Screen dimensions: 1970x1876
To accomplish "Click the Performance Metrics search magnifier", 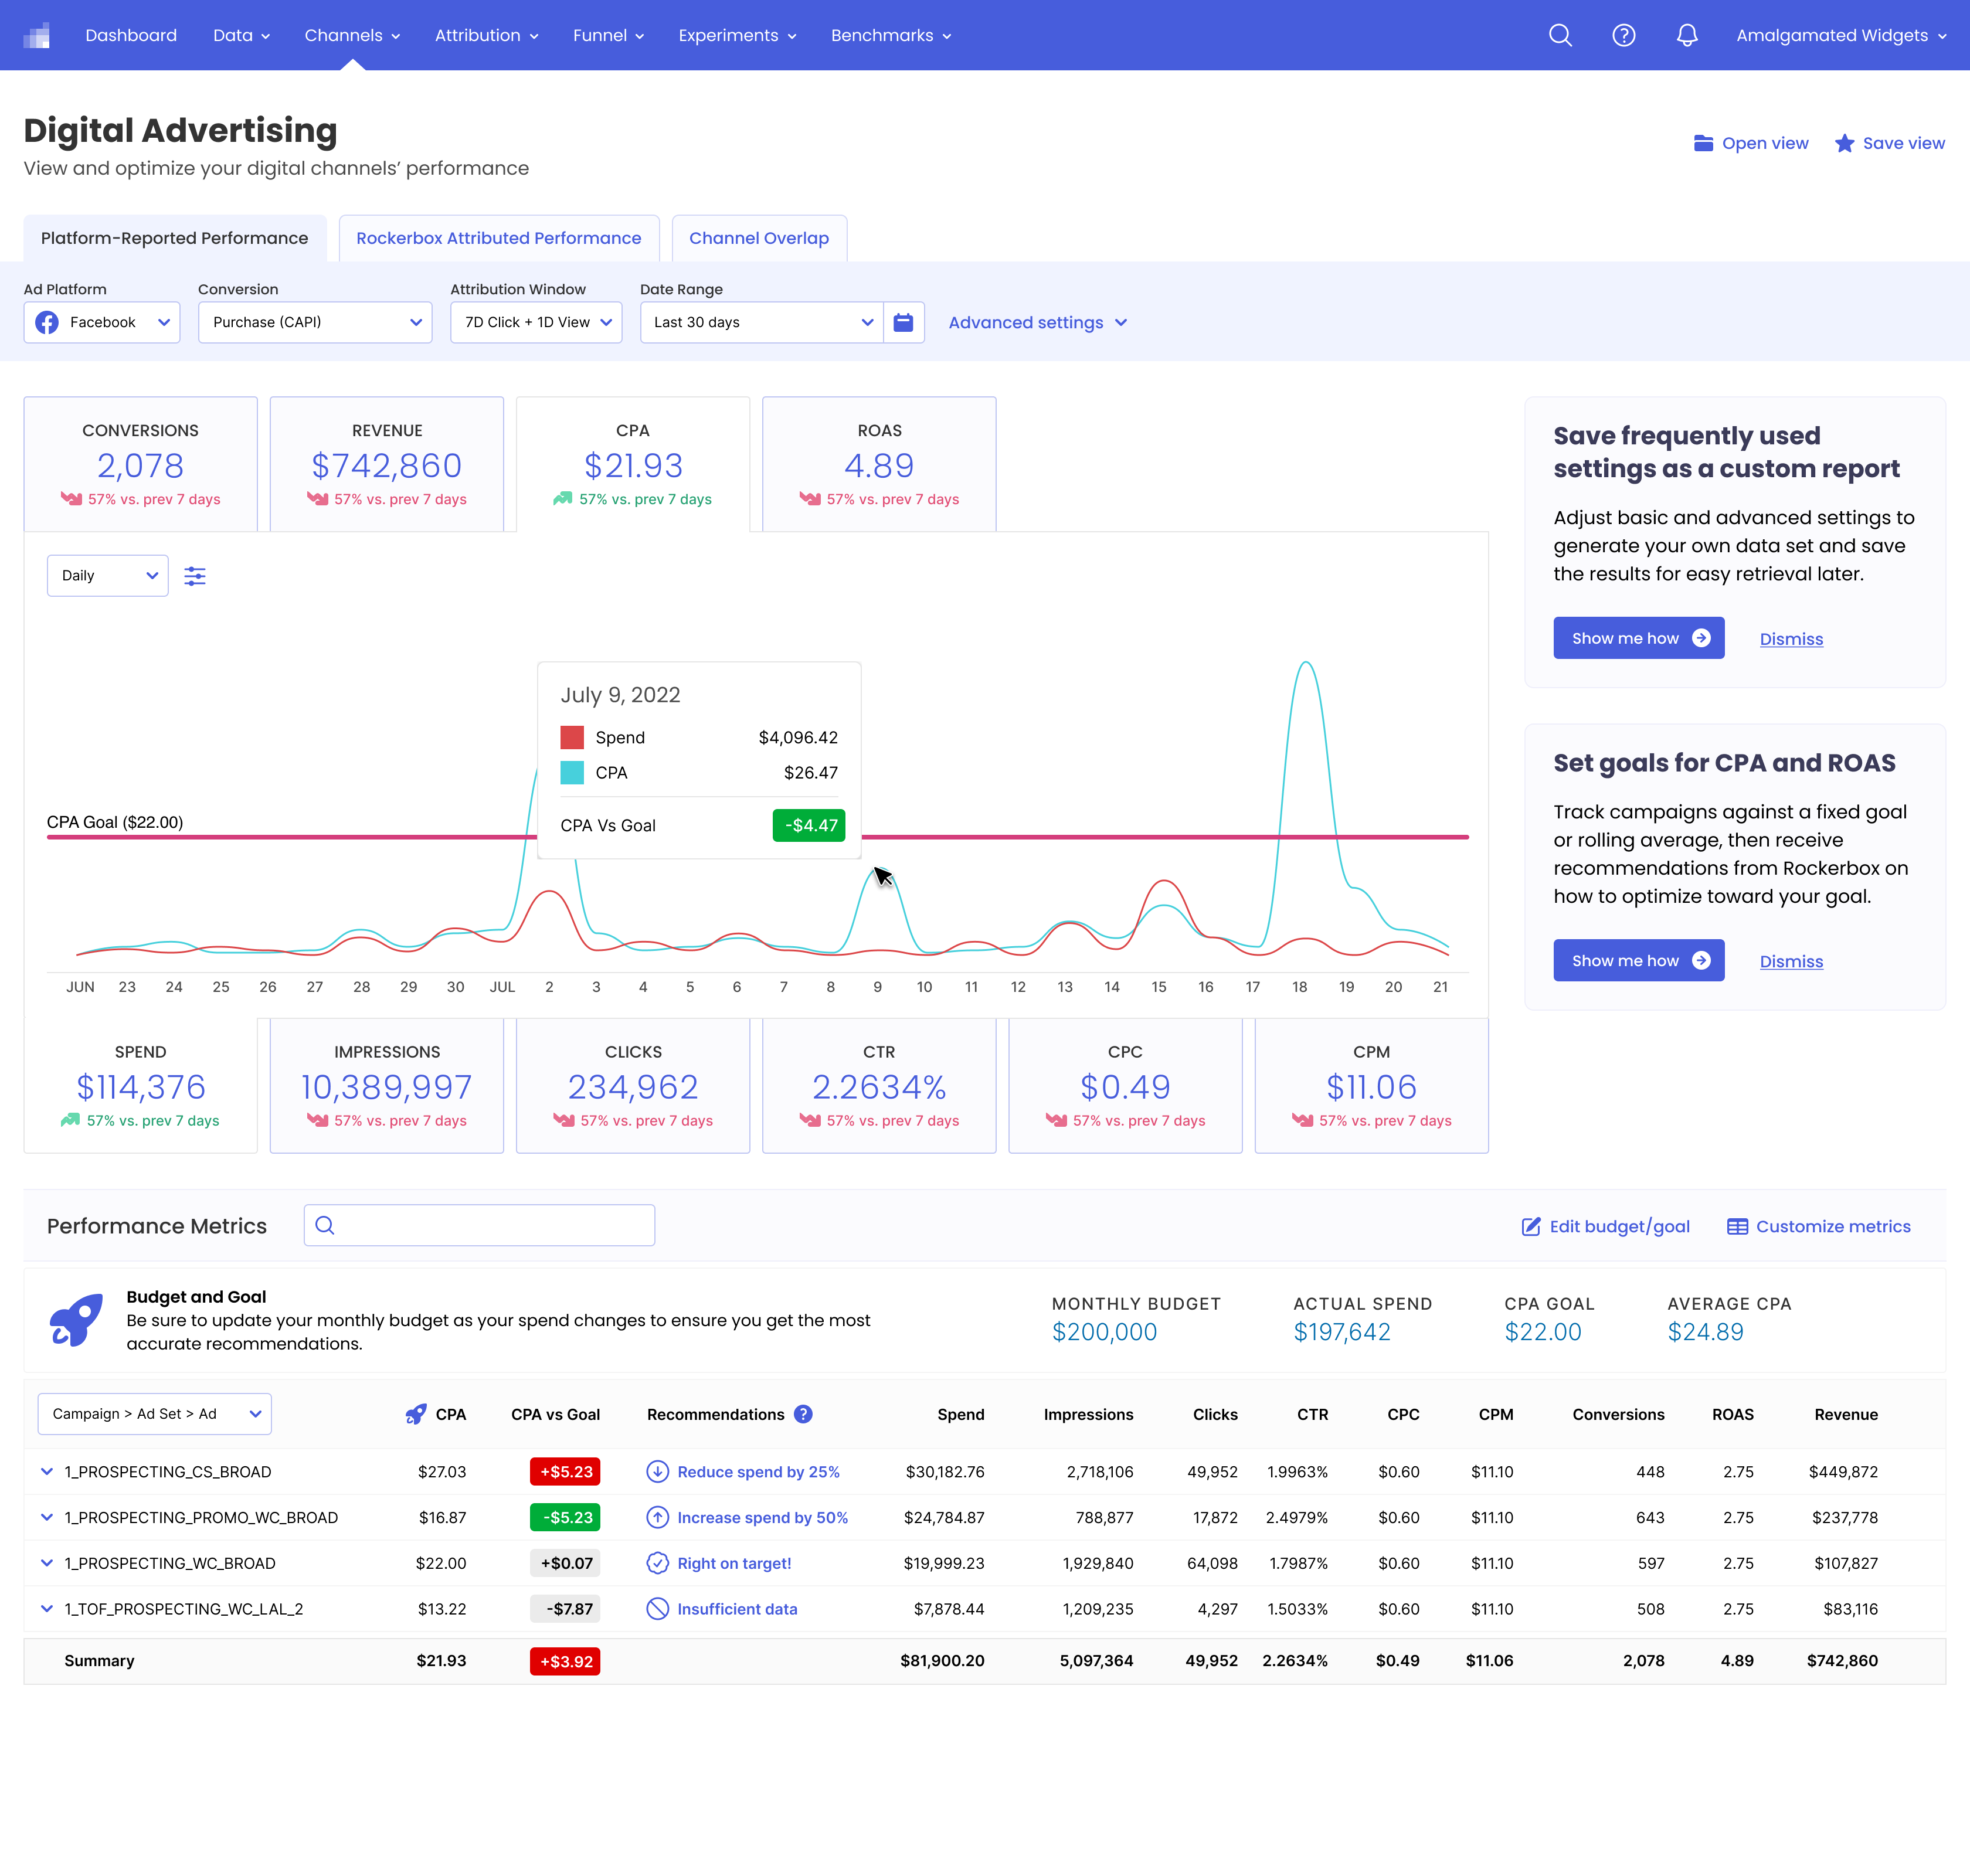I will 325,1226.
